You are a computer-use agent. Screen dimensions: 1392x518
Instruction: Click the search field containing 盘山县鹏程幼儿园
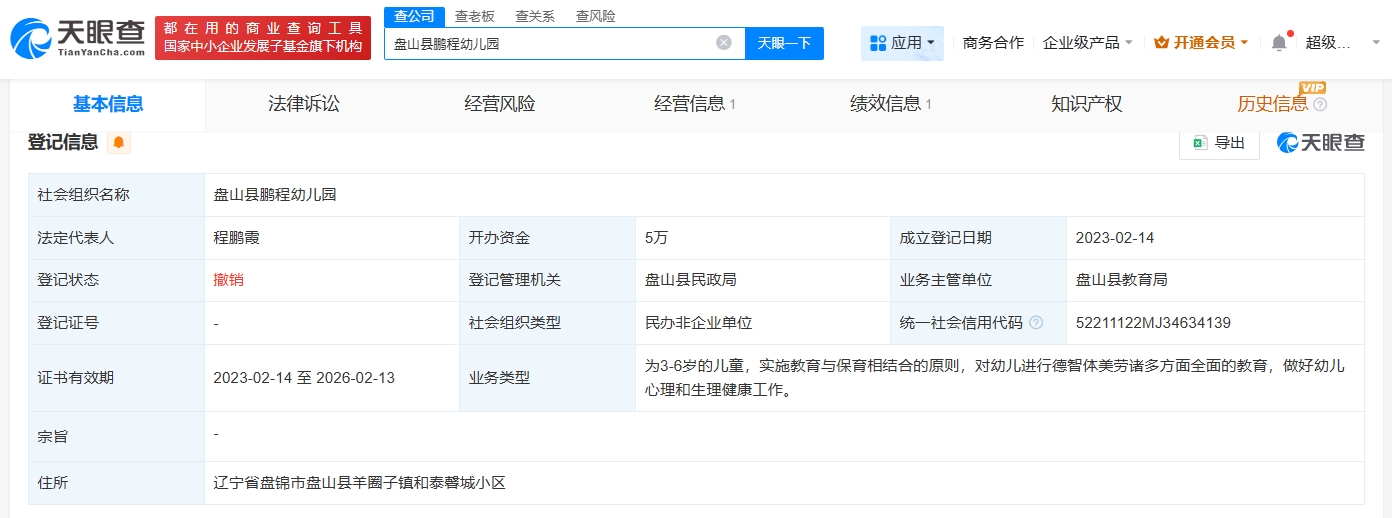(x=550, y=44)
